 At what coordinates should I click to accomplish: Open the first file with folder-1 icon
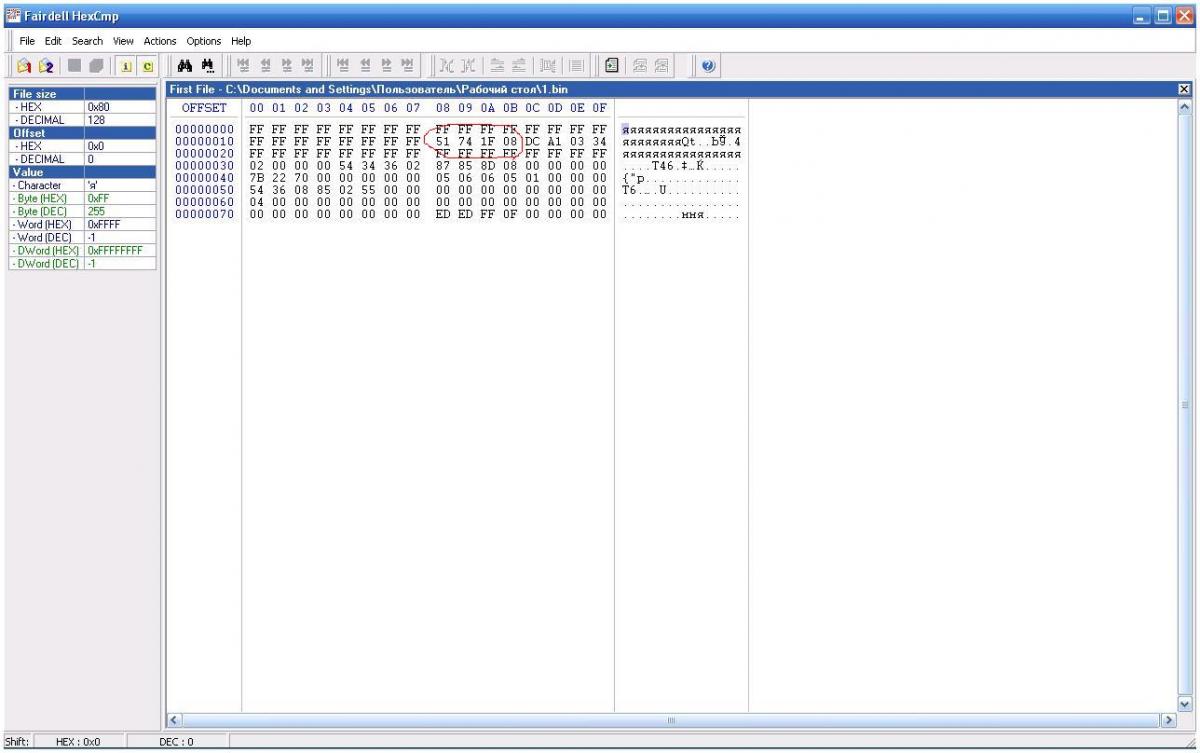[x=24, y=66]
